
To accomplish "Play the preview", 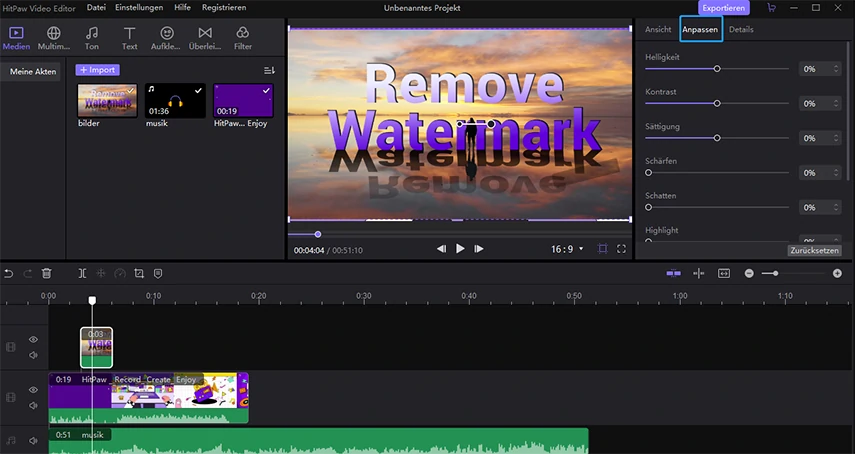I will coord(460,249).
